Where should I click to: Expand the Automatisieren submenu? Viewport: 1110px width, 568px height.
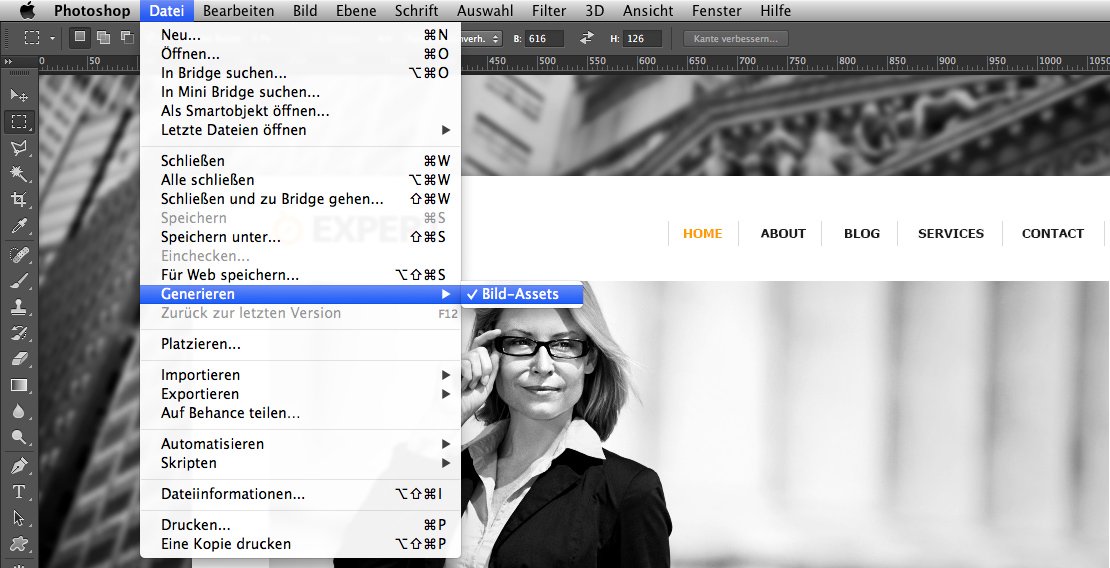pyautogui.click(x=300, y=444)
